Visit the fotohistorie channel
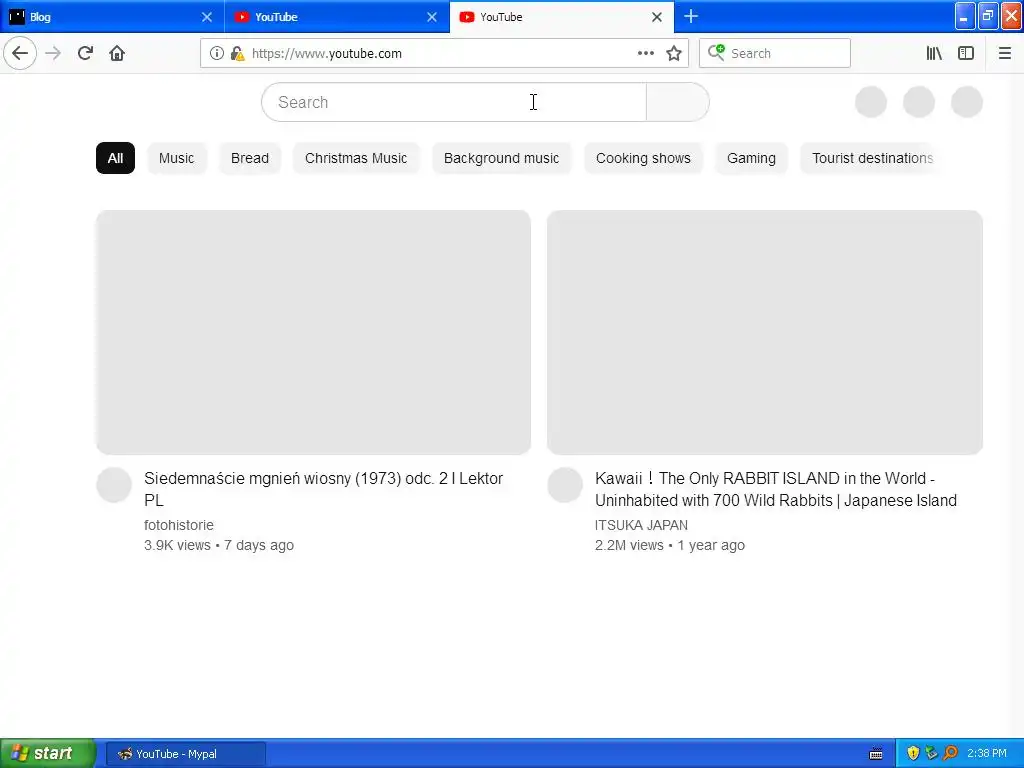The image size is (1024, 768). point(179,525)
